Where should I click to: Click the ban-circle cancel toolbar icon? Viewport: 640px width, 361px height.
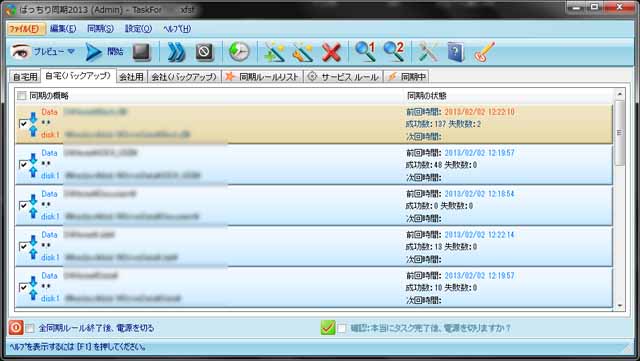click(x=204, y=52)
